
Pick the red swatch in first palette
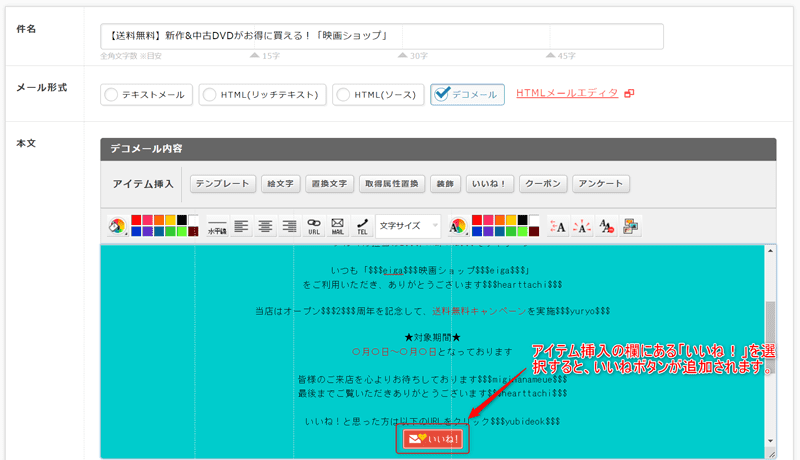(136, 220)
